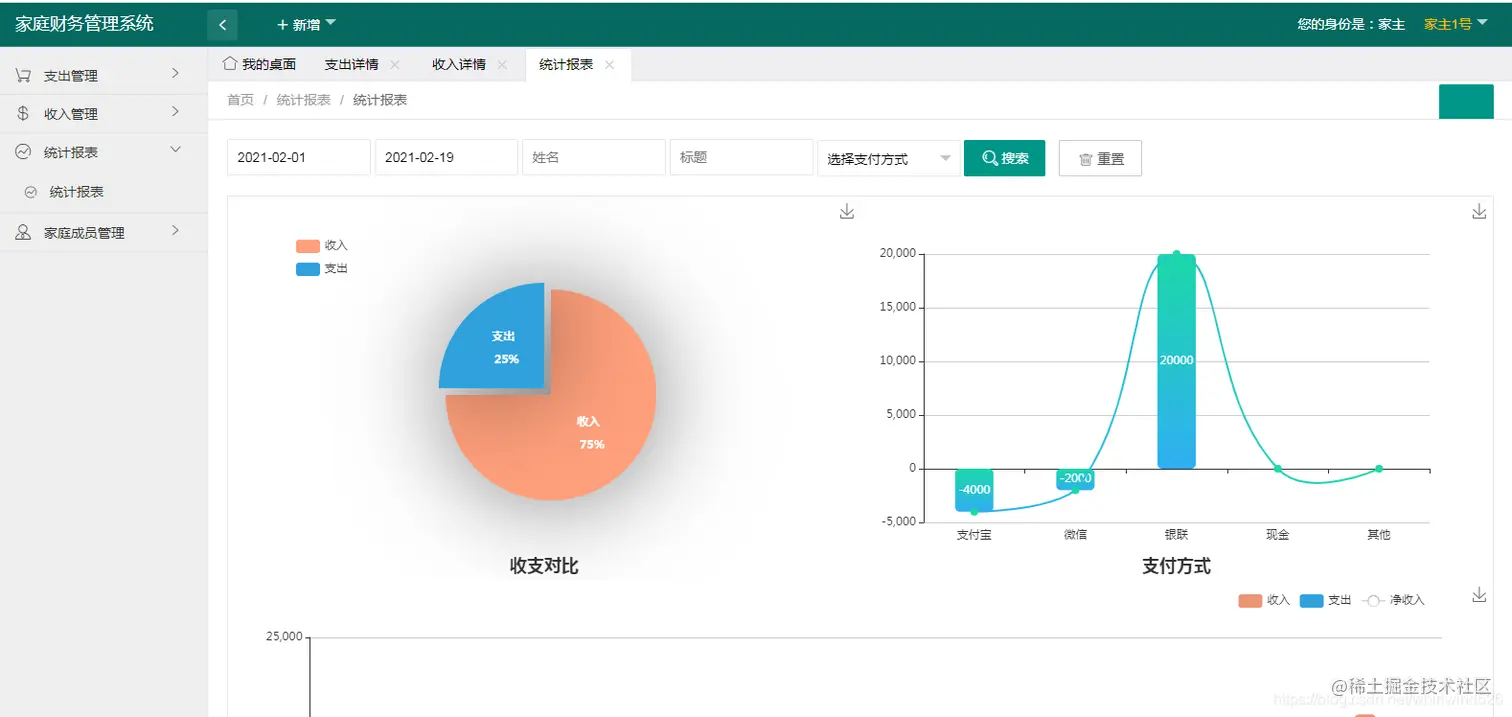Focus the 姓名 input field
The width and height of the screenshot is (1512, 717).
click(x=594, y=157)
